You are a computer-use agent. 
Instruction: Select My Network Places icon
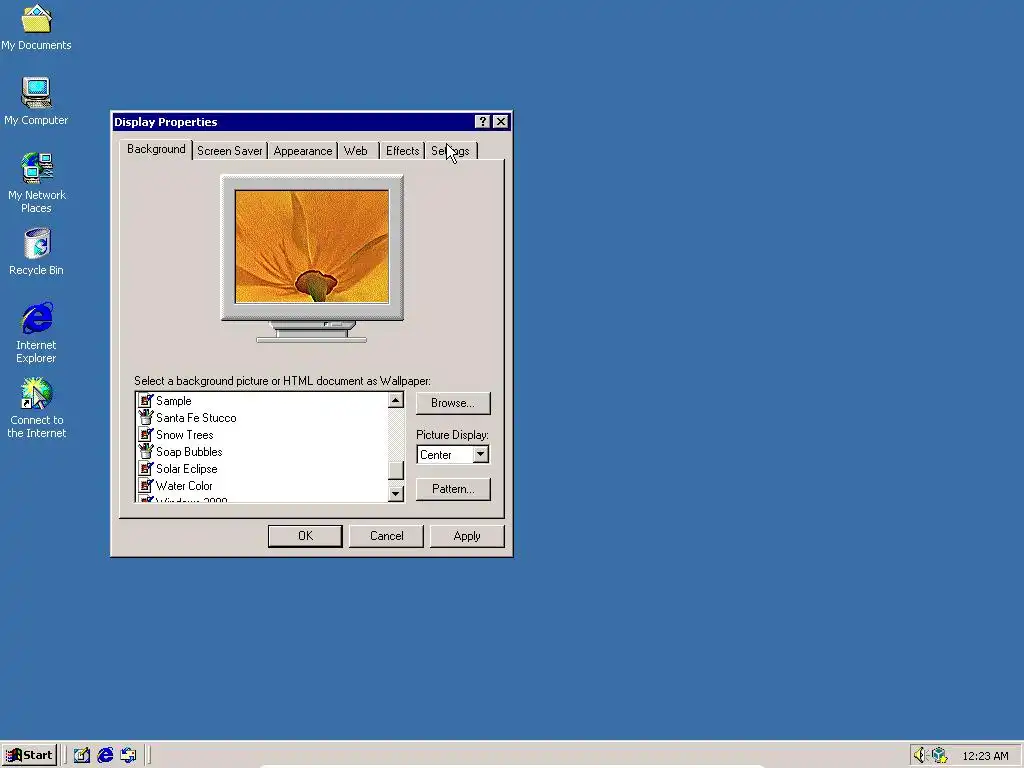click(37, 183)
